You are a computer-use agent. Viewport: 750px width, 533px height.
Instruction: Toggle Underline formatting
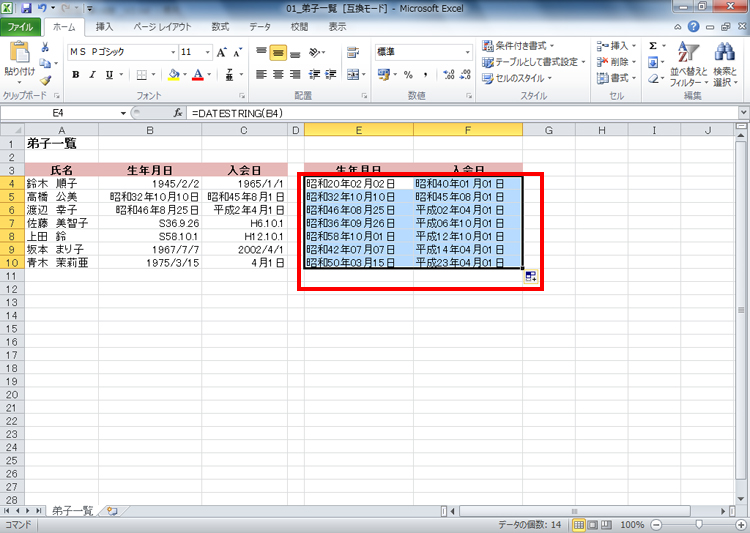pyautogui.click(x=110, y=75)
